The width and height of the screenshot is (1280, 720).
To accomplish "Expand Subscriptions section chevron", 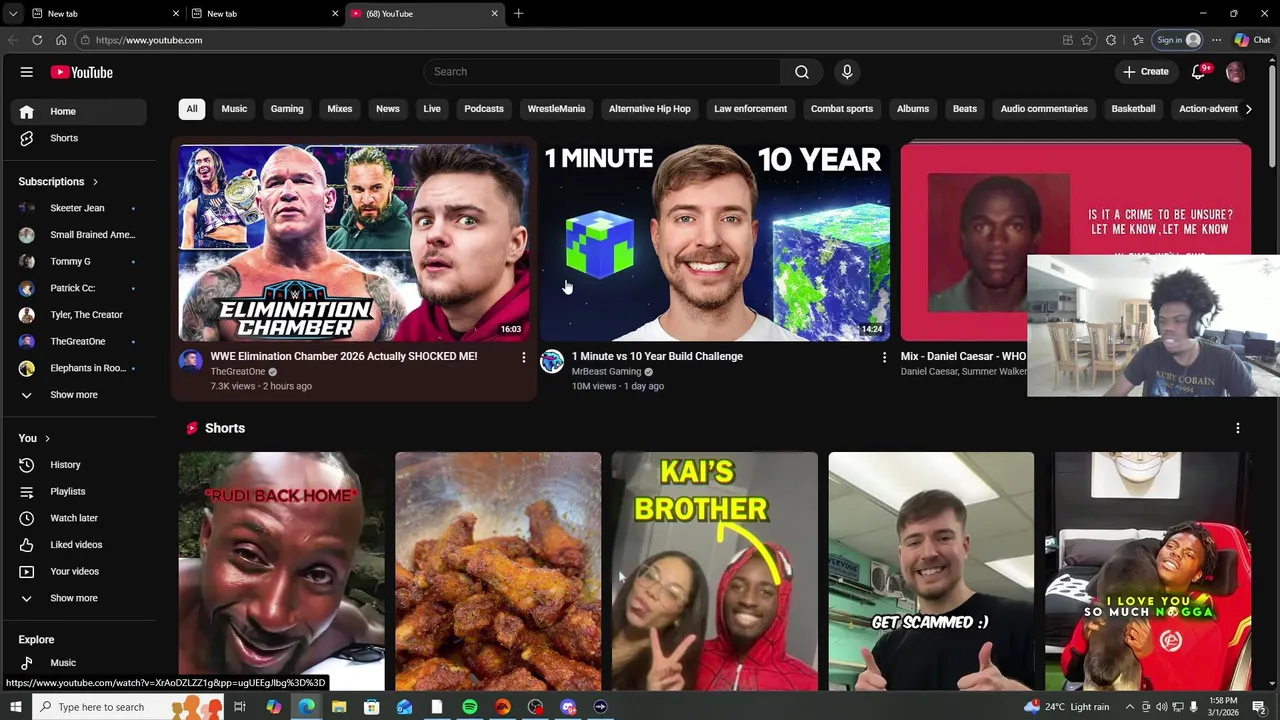I will point(95,182).
